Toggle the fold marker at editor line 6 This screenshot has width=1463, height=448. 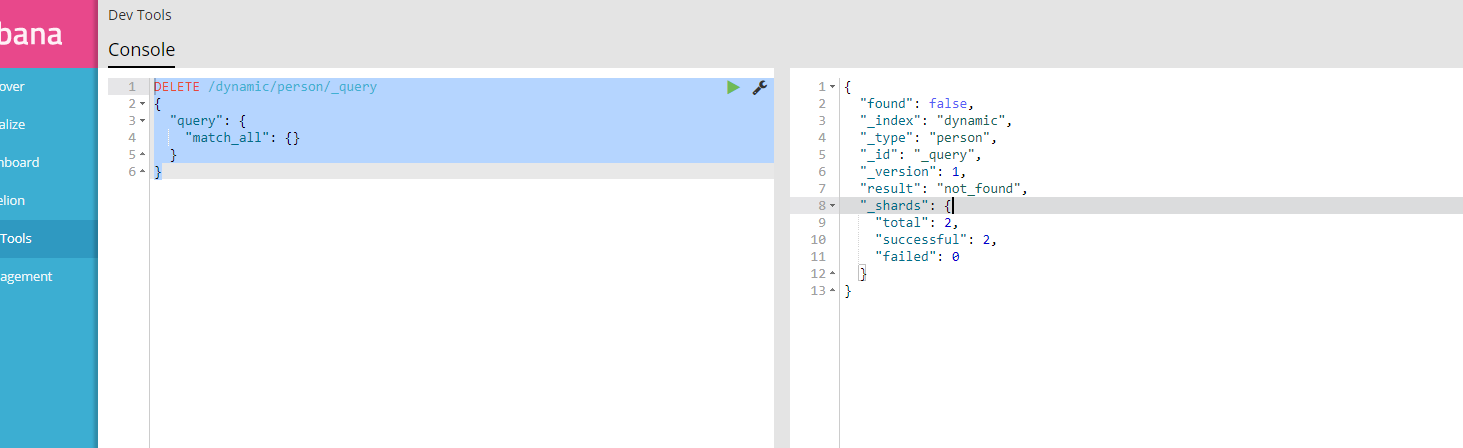143,172
